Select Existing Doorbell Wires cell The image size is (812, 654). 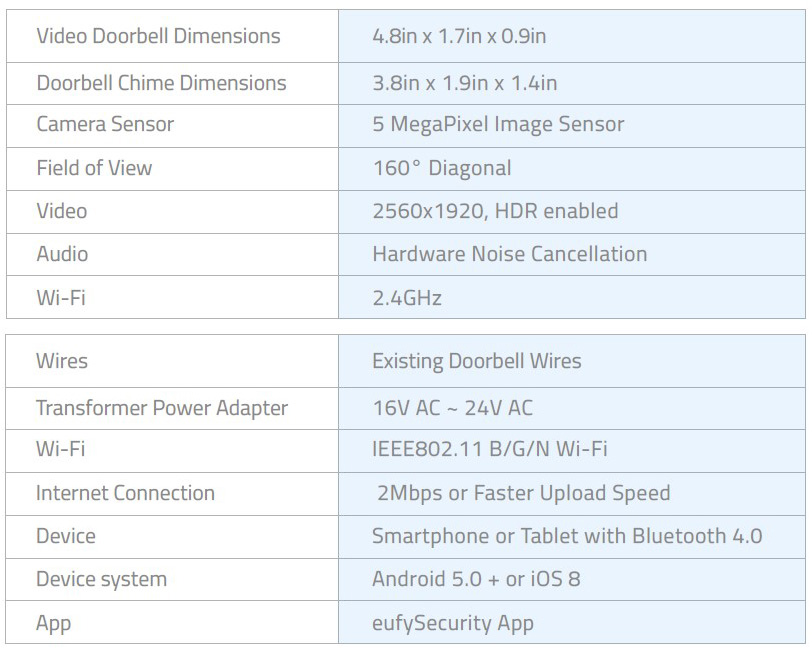tap(572, 361)
